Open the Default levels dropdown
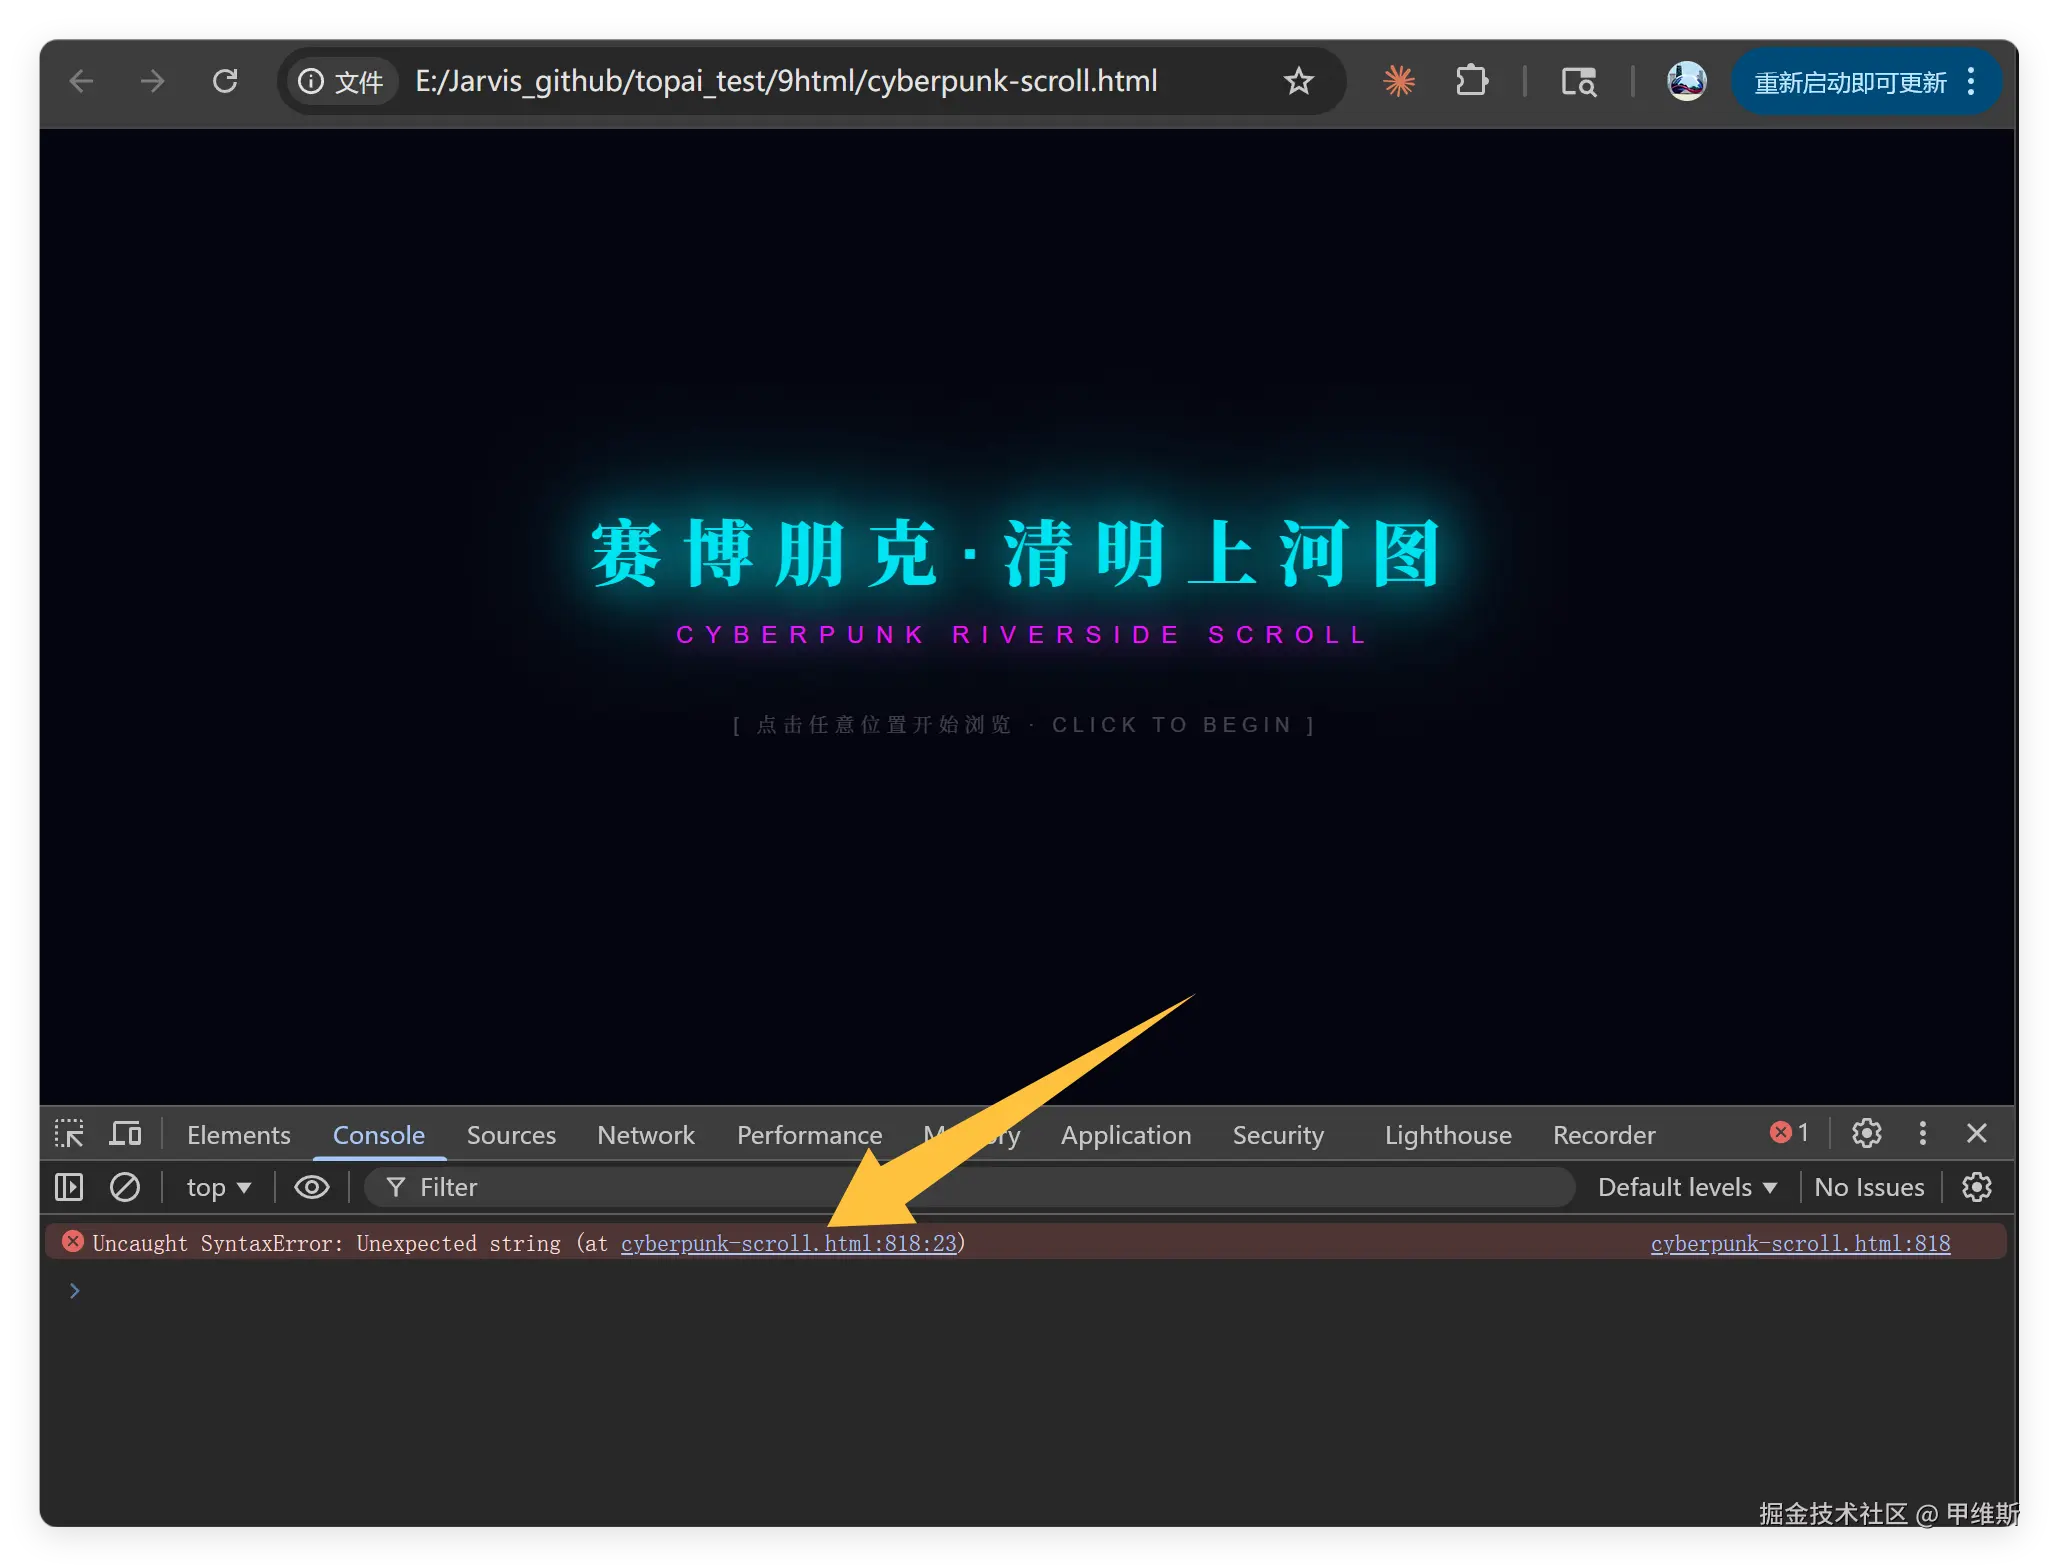This screenshot has width=2058, height=1566. point(1686,1187)
